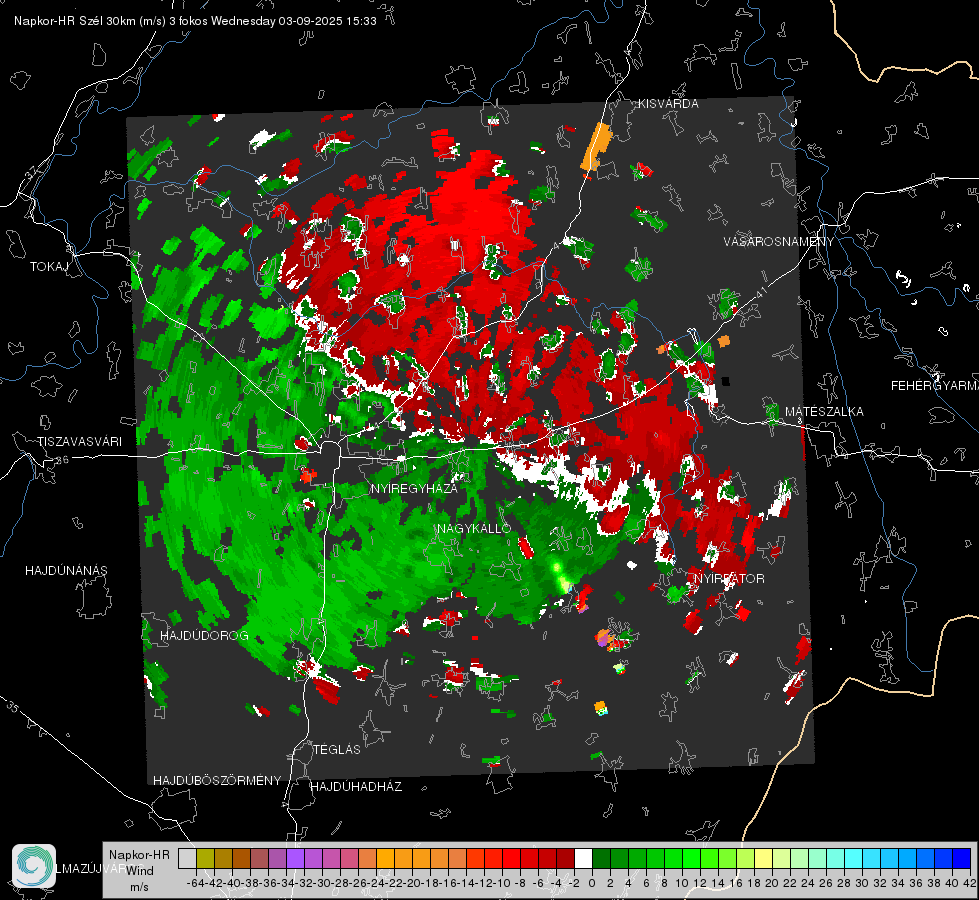Viewport: 979px width, 900px height.
Task: Select the yellow 18–20 legend swatch
Action: click(x=764, y=858)
